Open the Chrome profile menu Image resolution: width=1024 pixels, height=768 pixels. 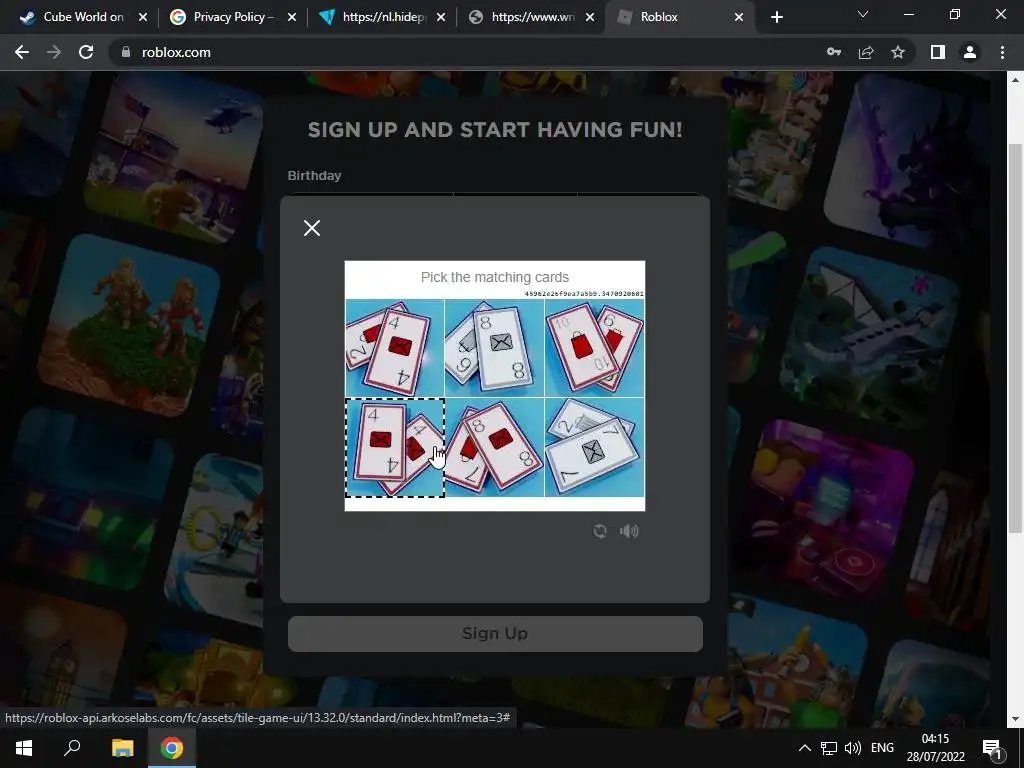(970, 52)
